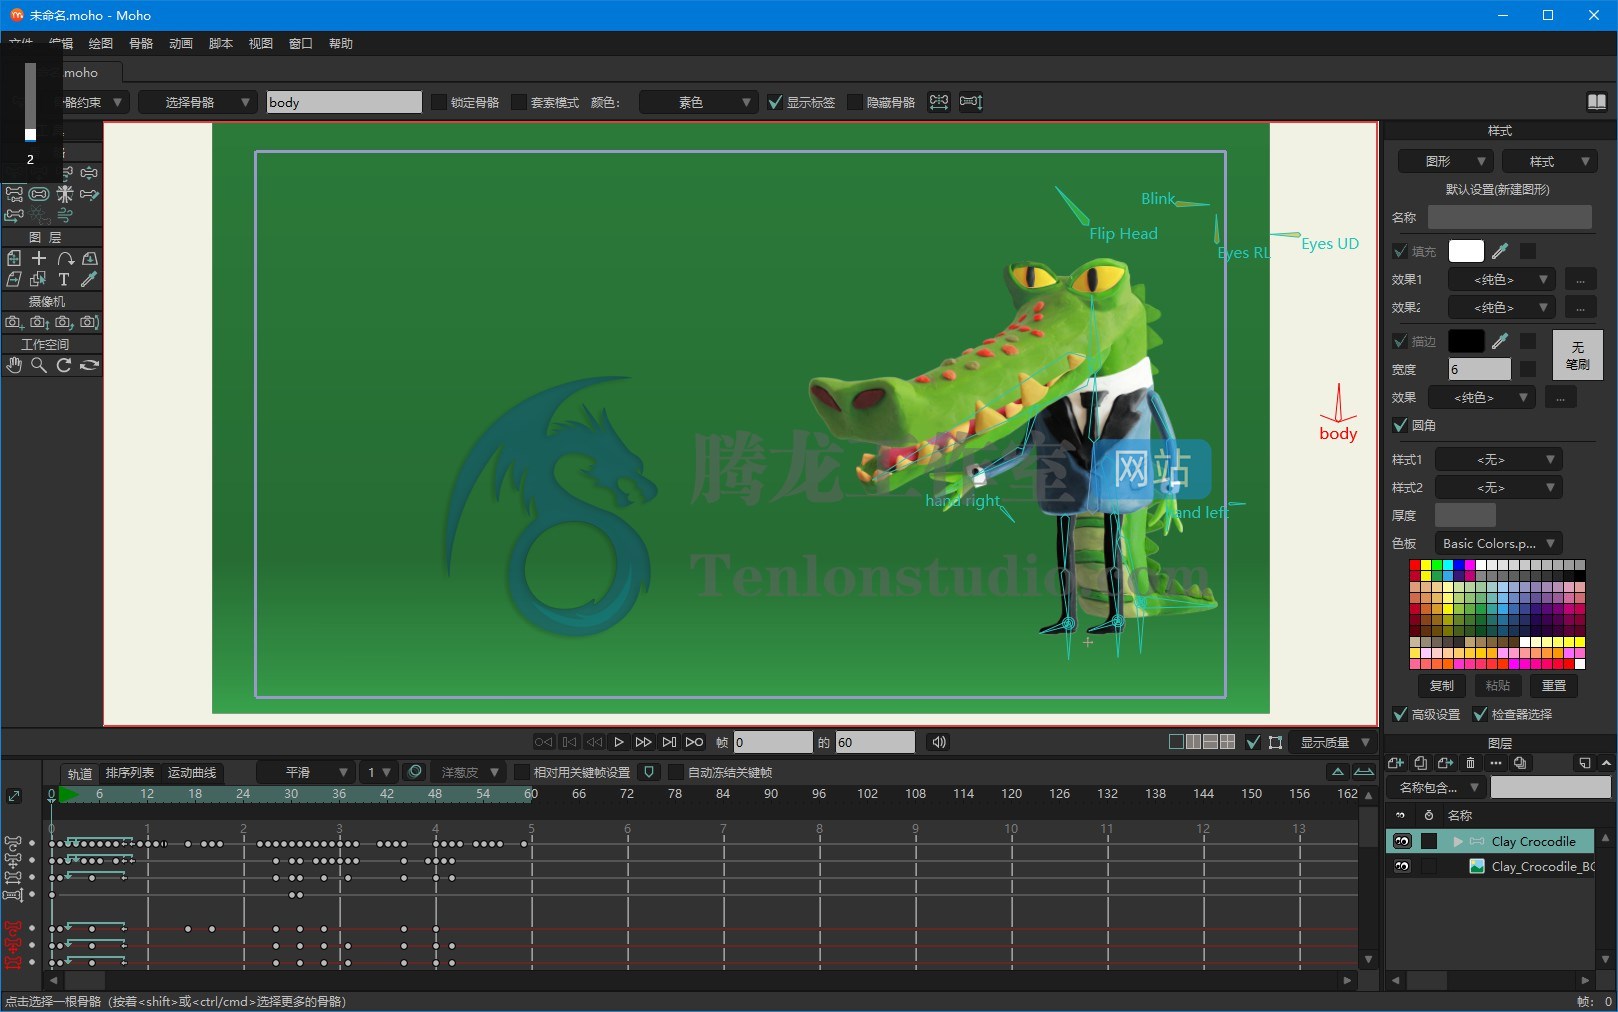The width and height of the screenshot is (1618, 1012).
Task: Open the layer more options (…) icon
Action: (x=1495, y=763)
